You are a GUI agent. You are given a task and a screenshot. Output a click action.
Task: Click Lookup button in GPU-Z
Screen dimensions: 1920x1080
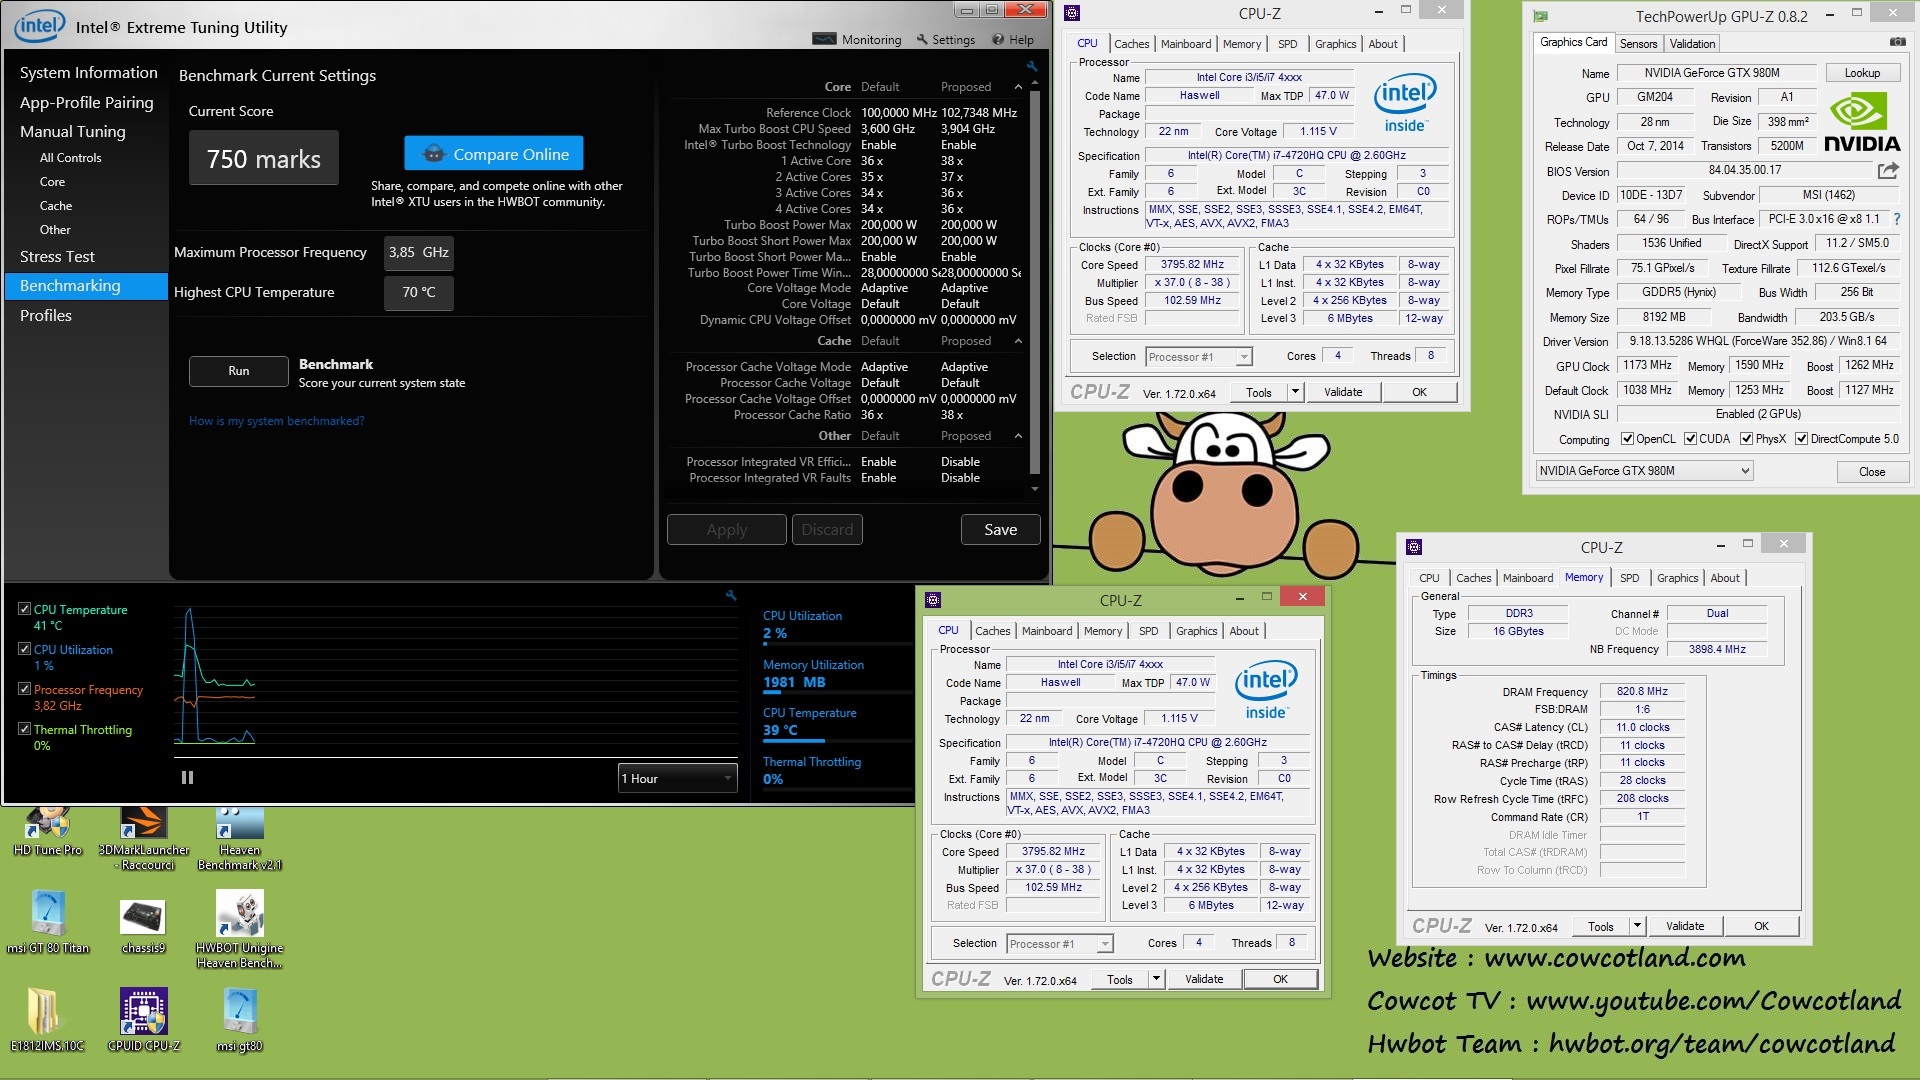[1862, 73]
